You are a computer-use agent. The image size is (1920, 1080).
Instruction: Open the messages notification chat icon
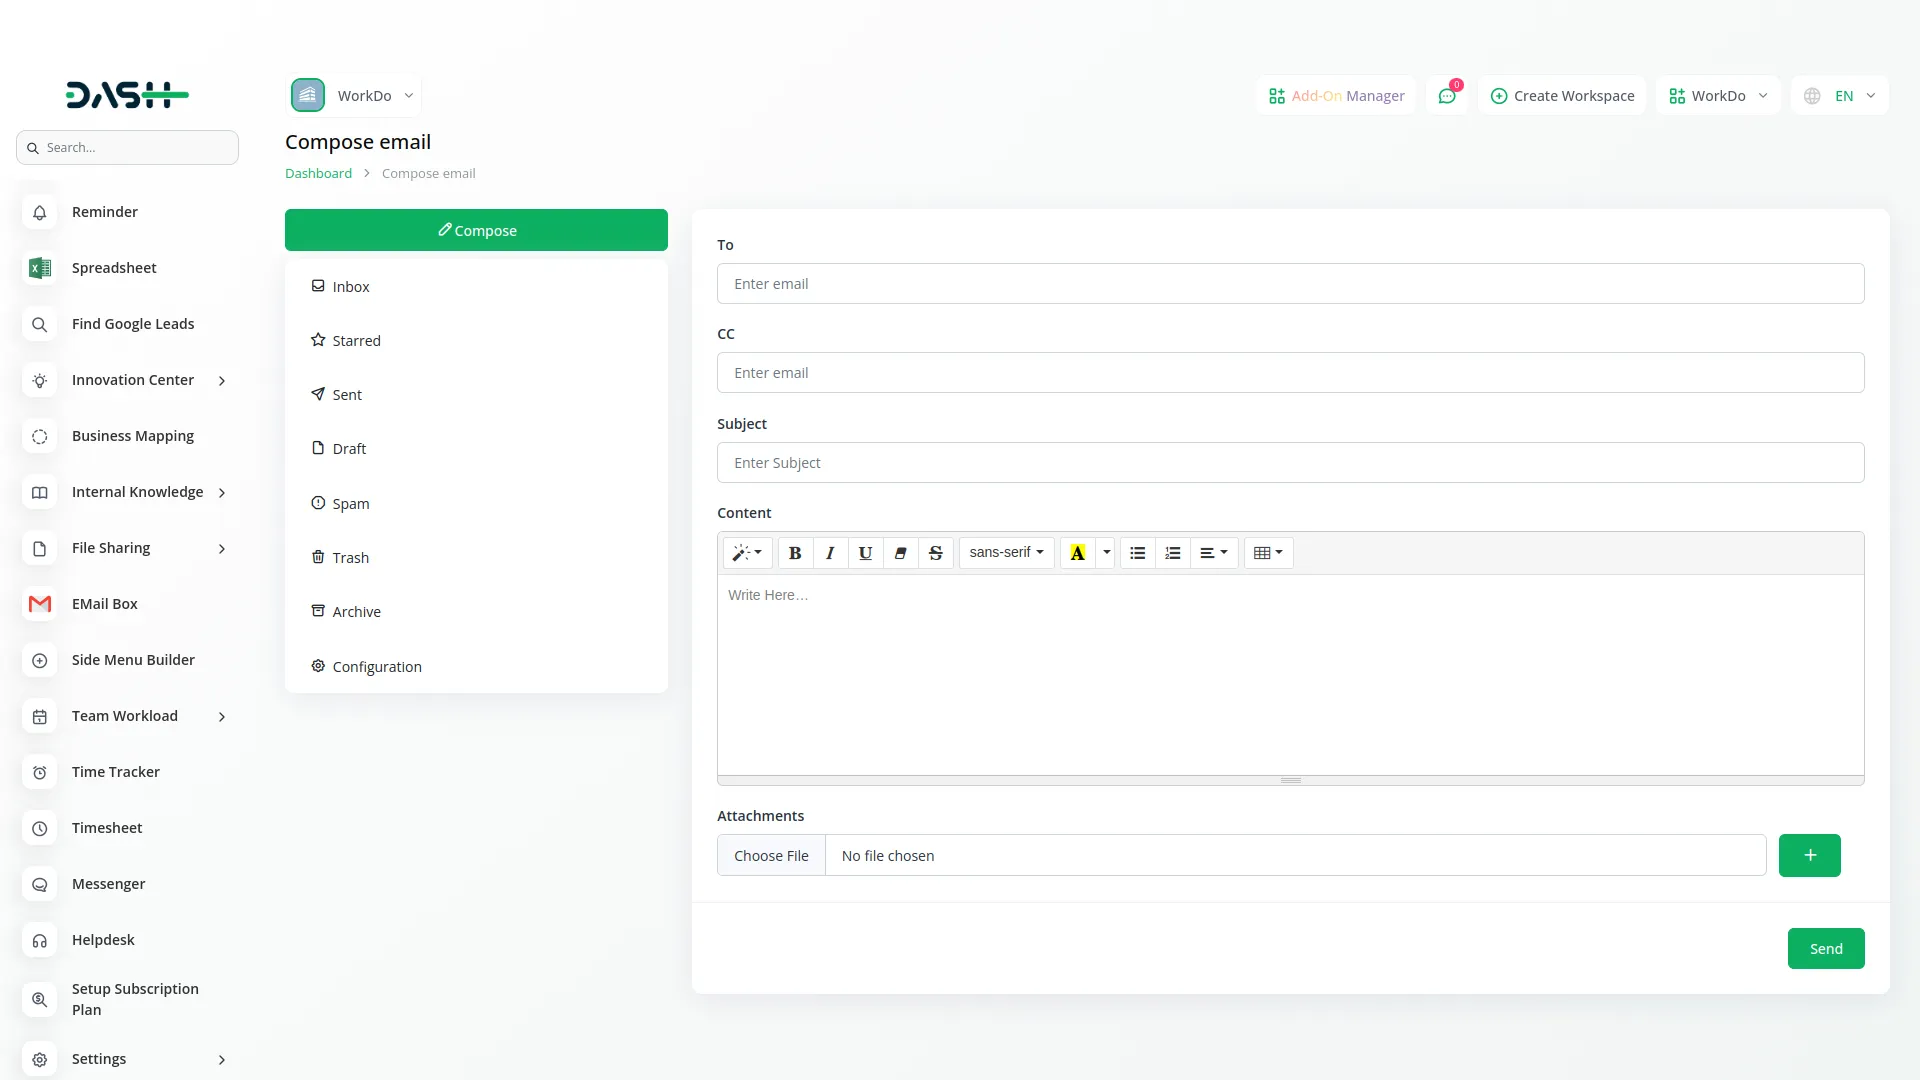point(1447,95)
